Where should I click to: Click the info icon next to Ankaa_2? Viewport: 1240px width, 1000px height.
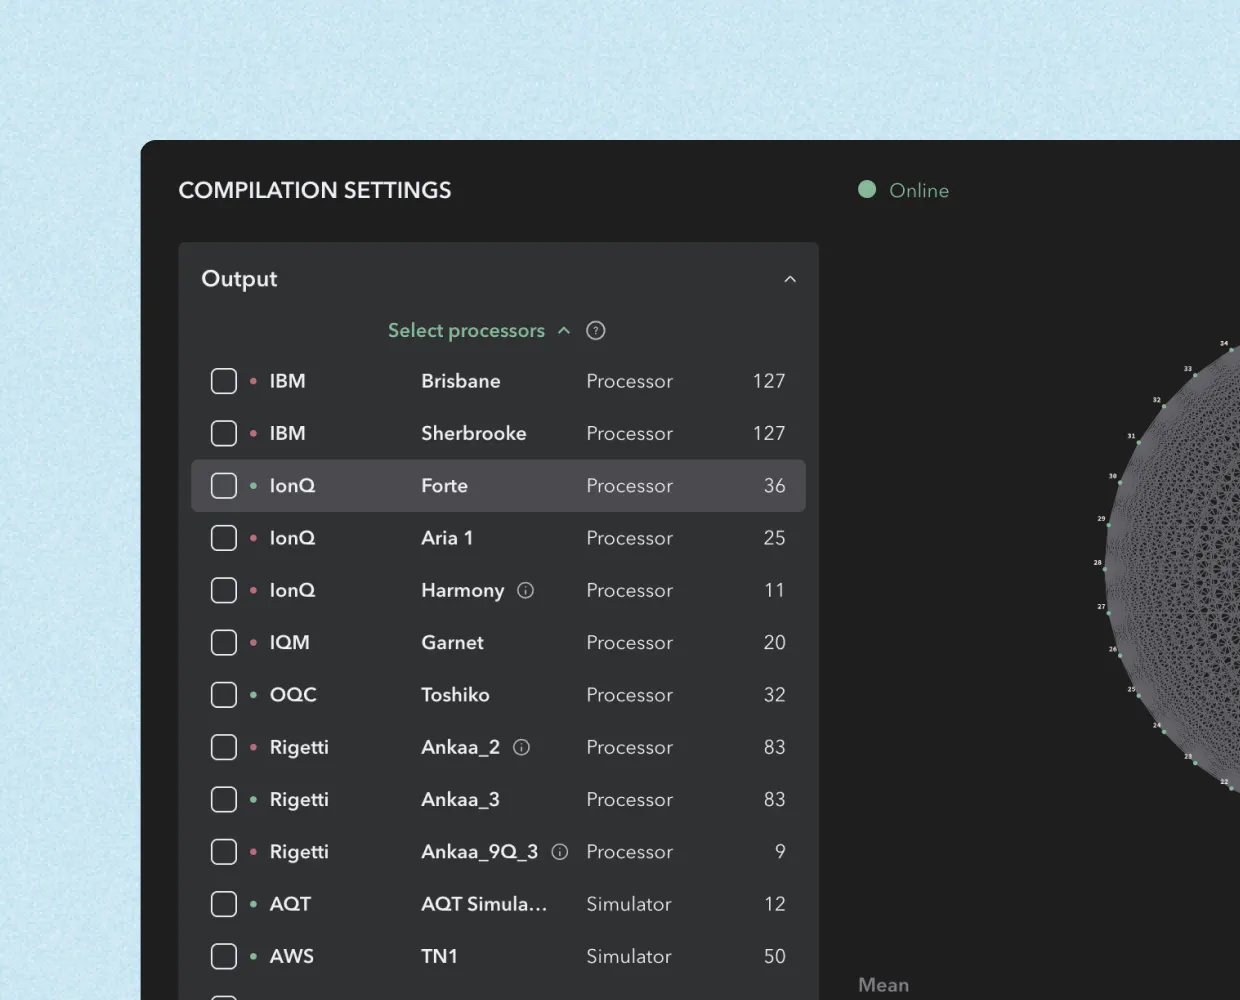pos(521,748)
